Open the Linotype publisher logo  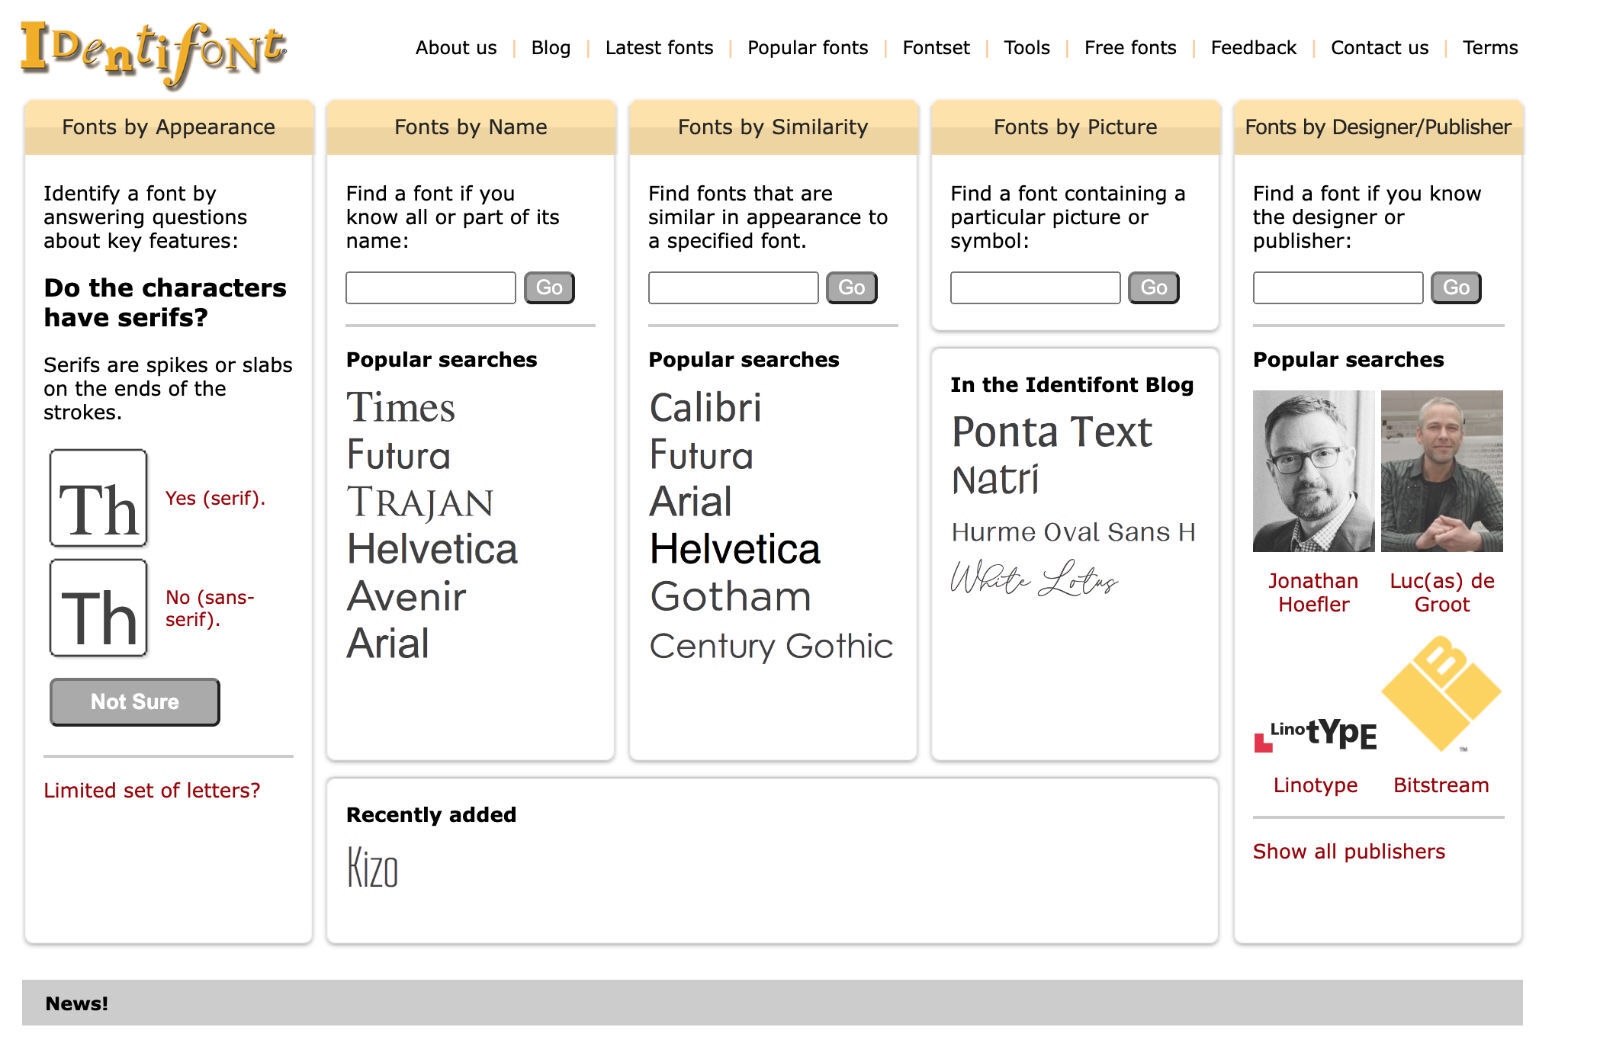point(1315,735)
